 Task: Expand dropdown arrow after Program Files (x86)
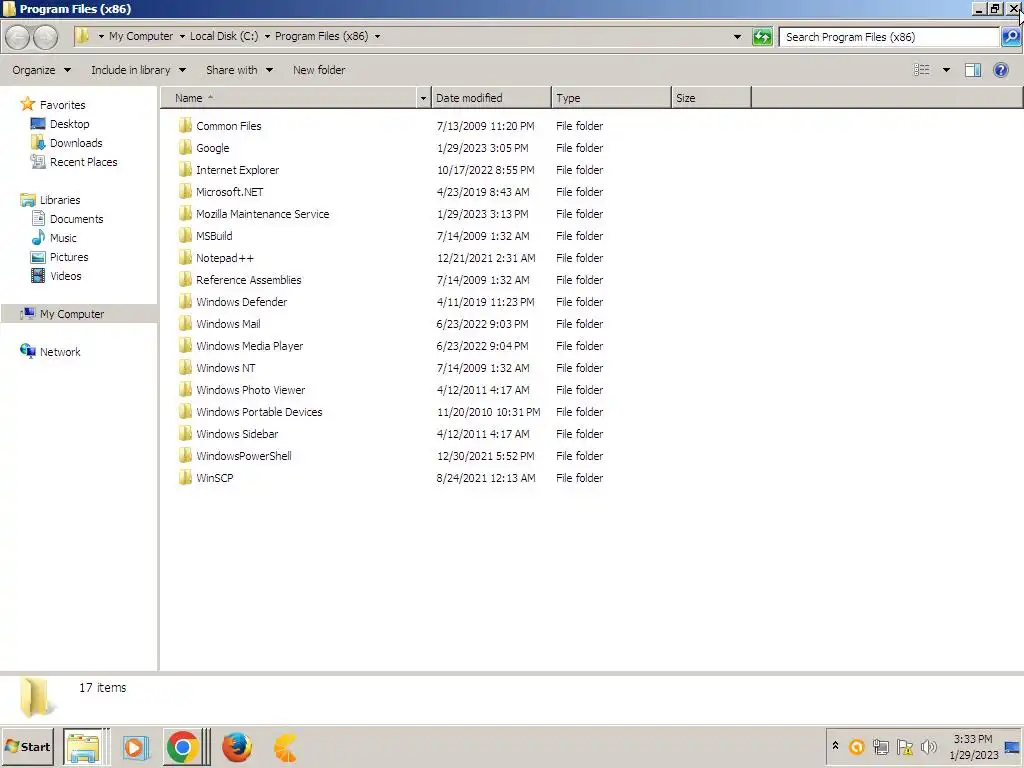click(377, 37)
